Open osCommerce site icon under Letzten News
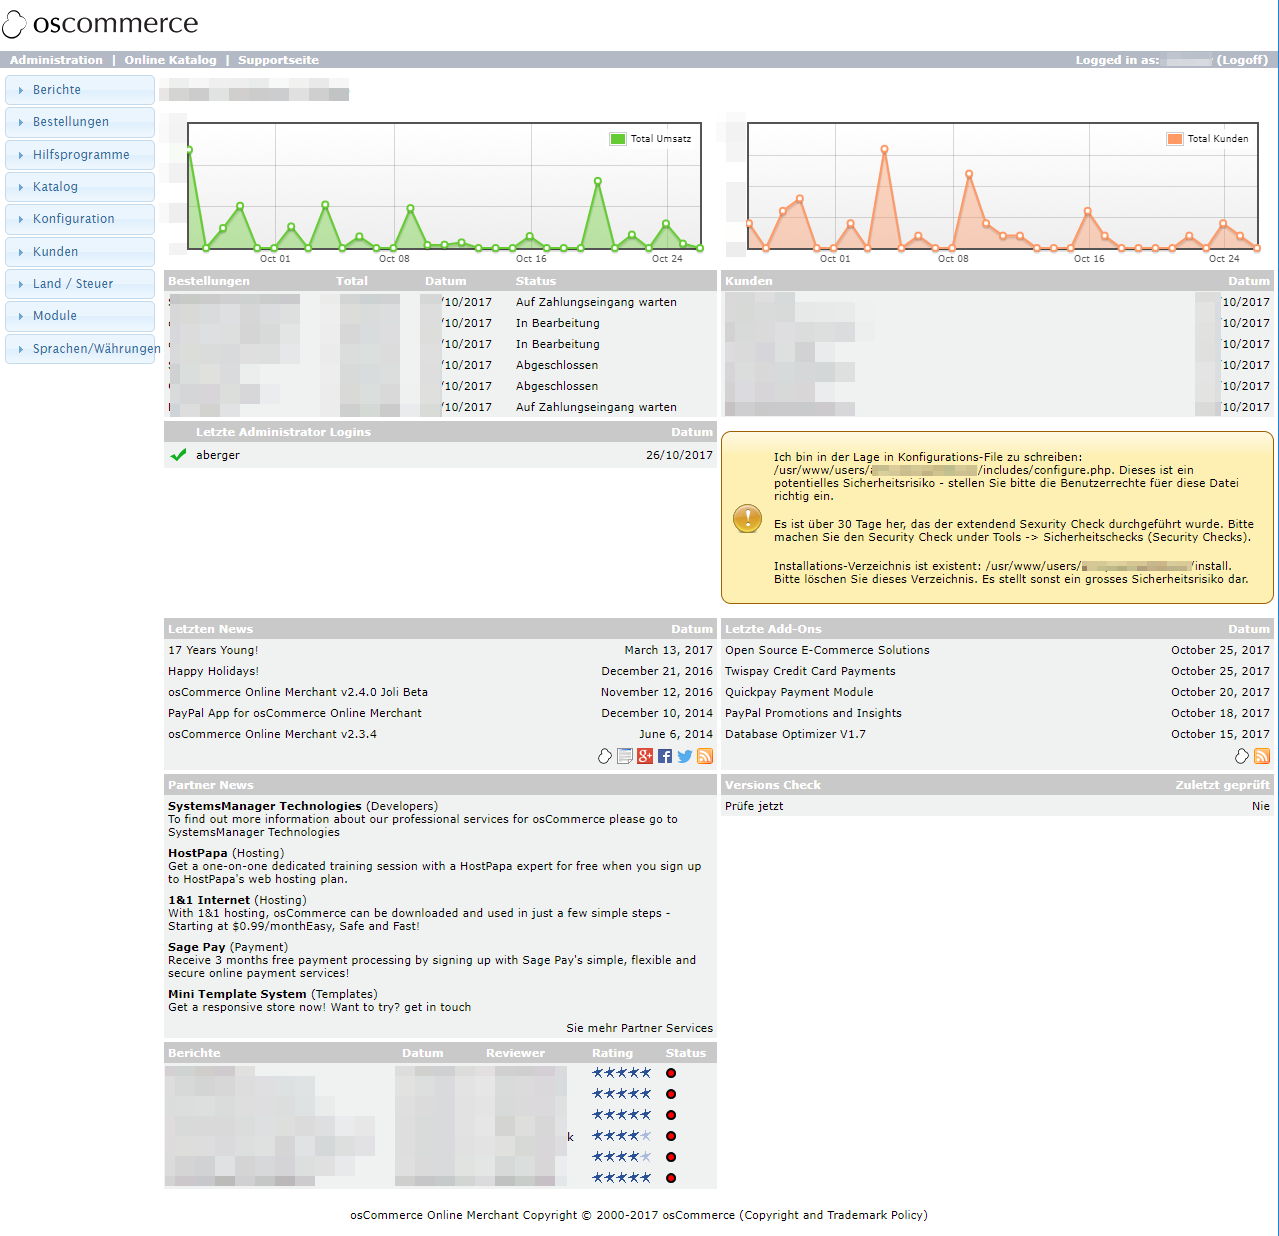1279x1236 pixels. point(605,756)
